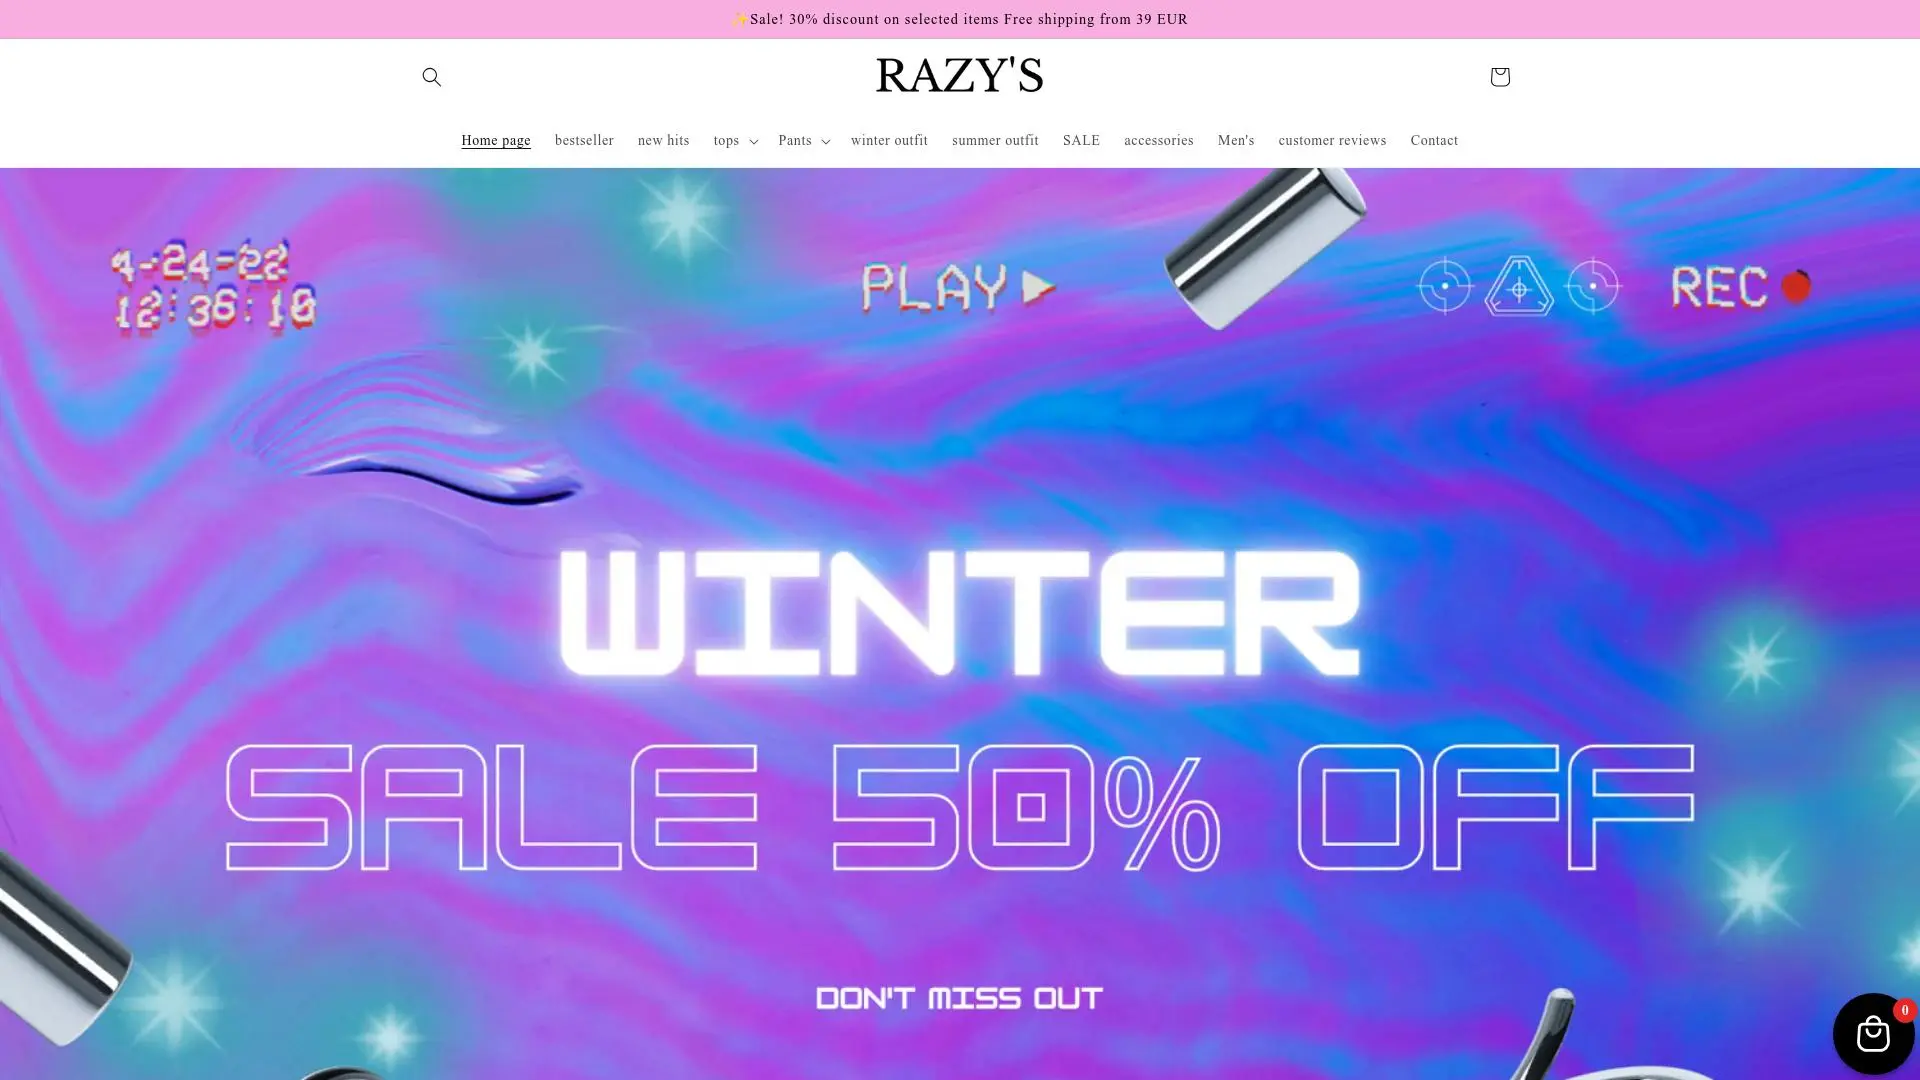Open the bestseller menu item

(x=584, y=141)
